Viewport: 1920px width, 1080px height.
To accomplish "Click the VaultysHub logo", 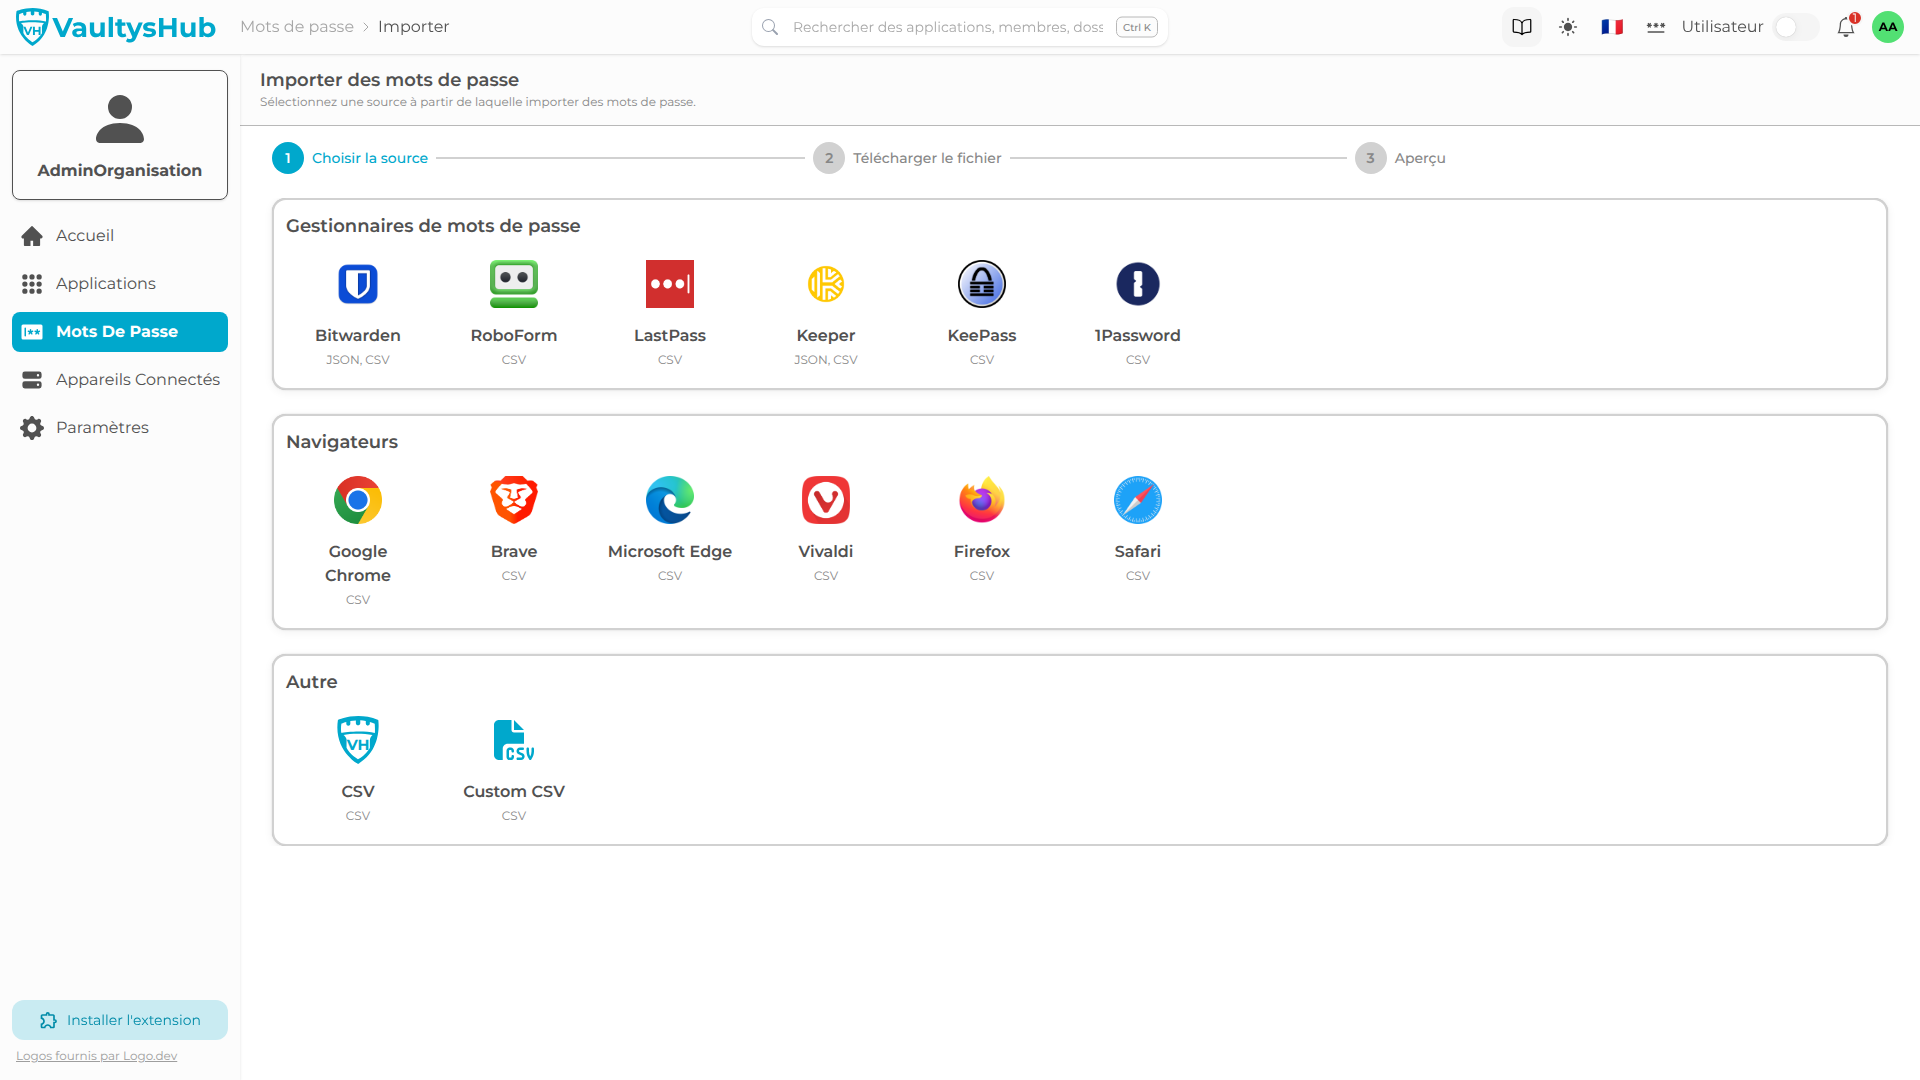I will tap(116, 27).
